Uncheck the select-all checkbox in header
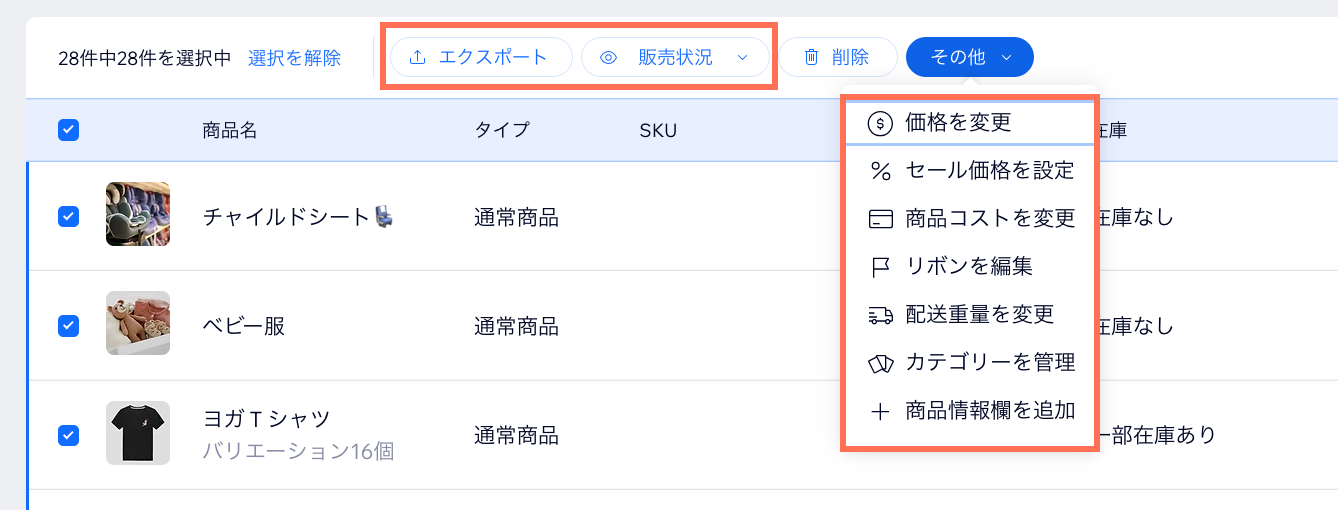 click(69, 130)
